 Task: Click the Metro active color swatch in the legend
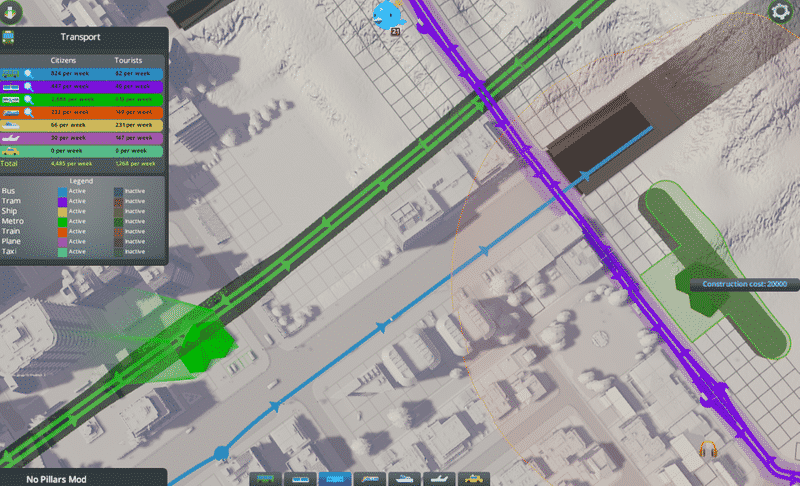coord(62,220)
